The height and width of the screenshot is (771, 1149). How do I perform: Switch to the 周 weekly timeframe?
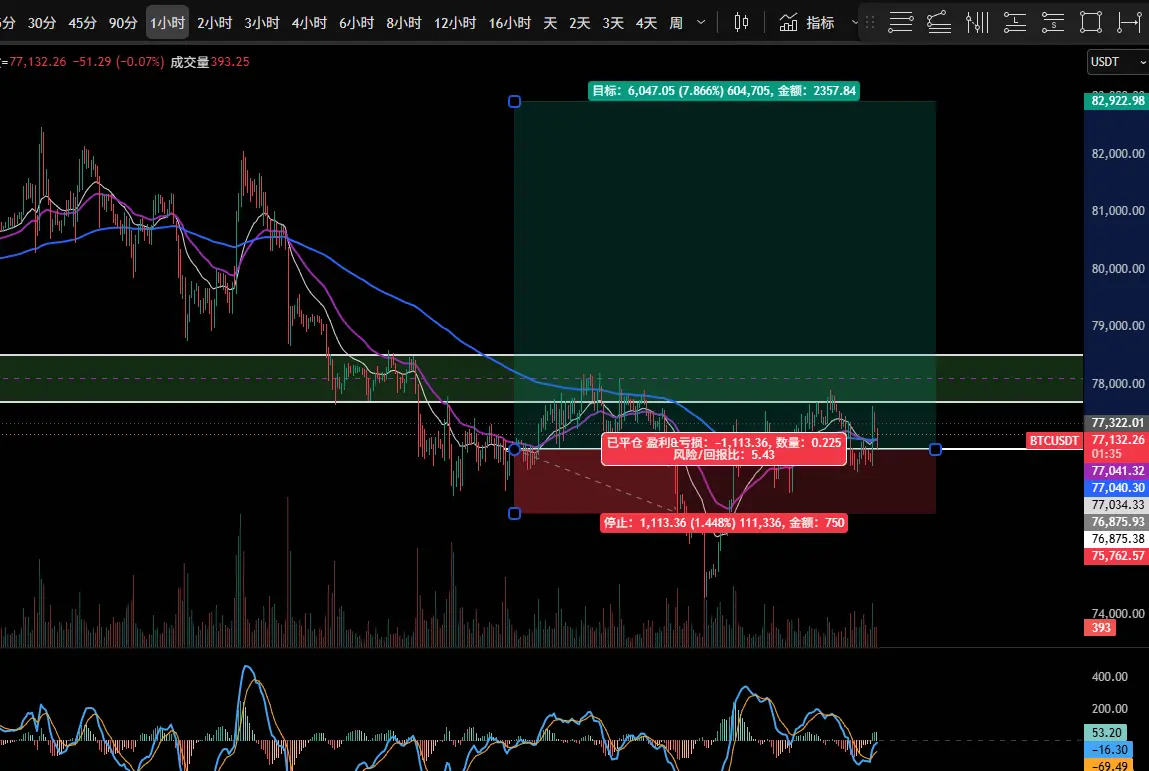[676, 23]
